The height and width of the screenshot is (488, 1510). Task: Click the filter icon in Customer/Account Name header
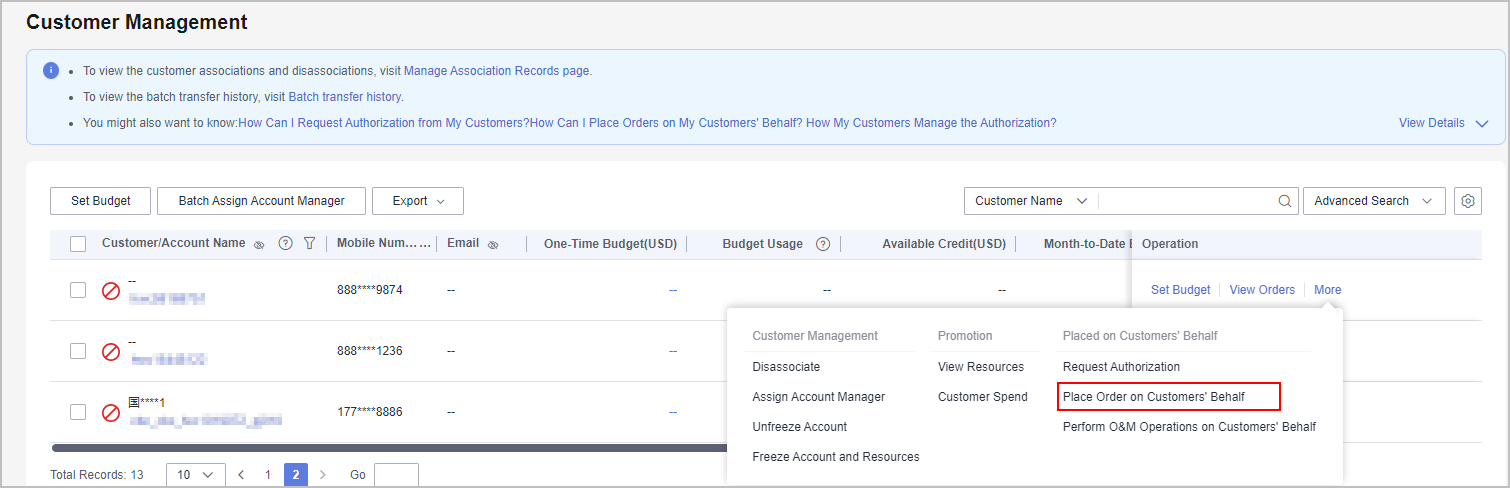[x=309, y=243]
